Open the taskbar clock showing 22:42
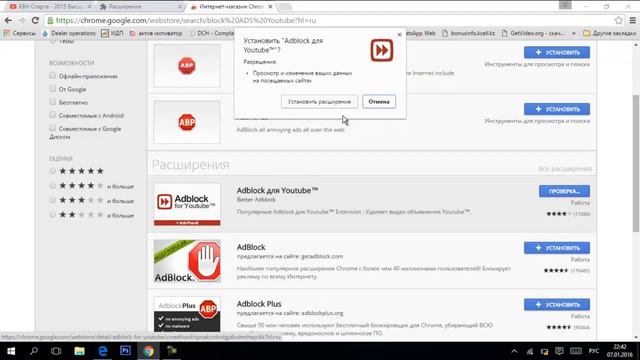 point(620,351)
